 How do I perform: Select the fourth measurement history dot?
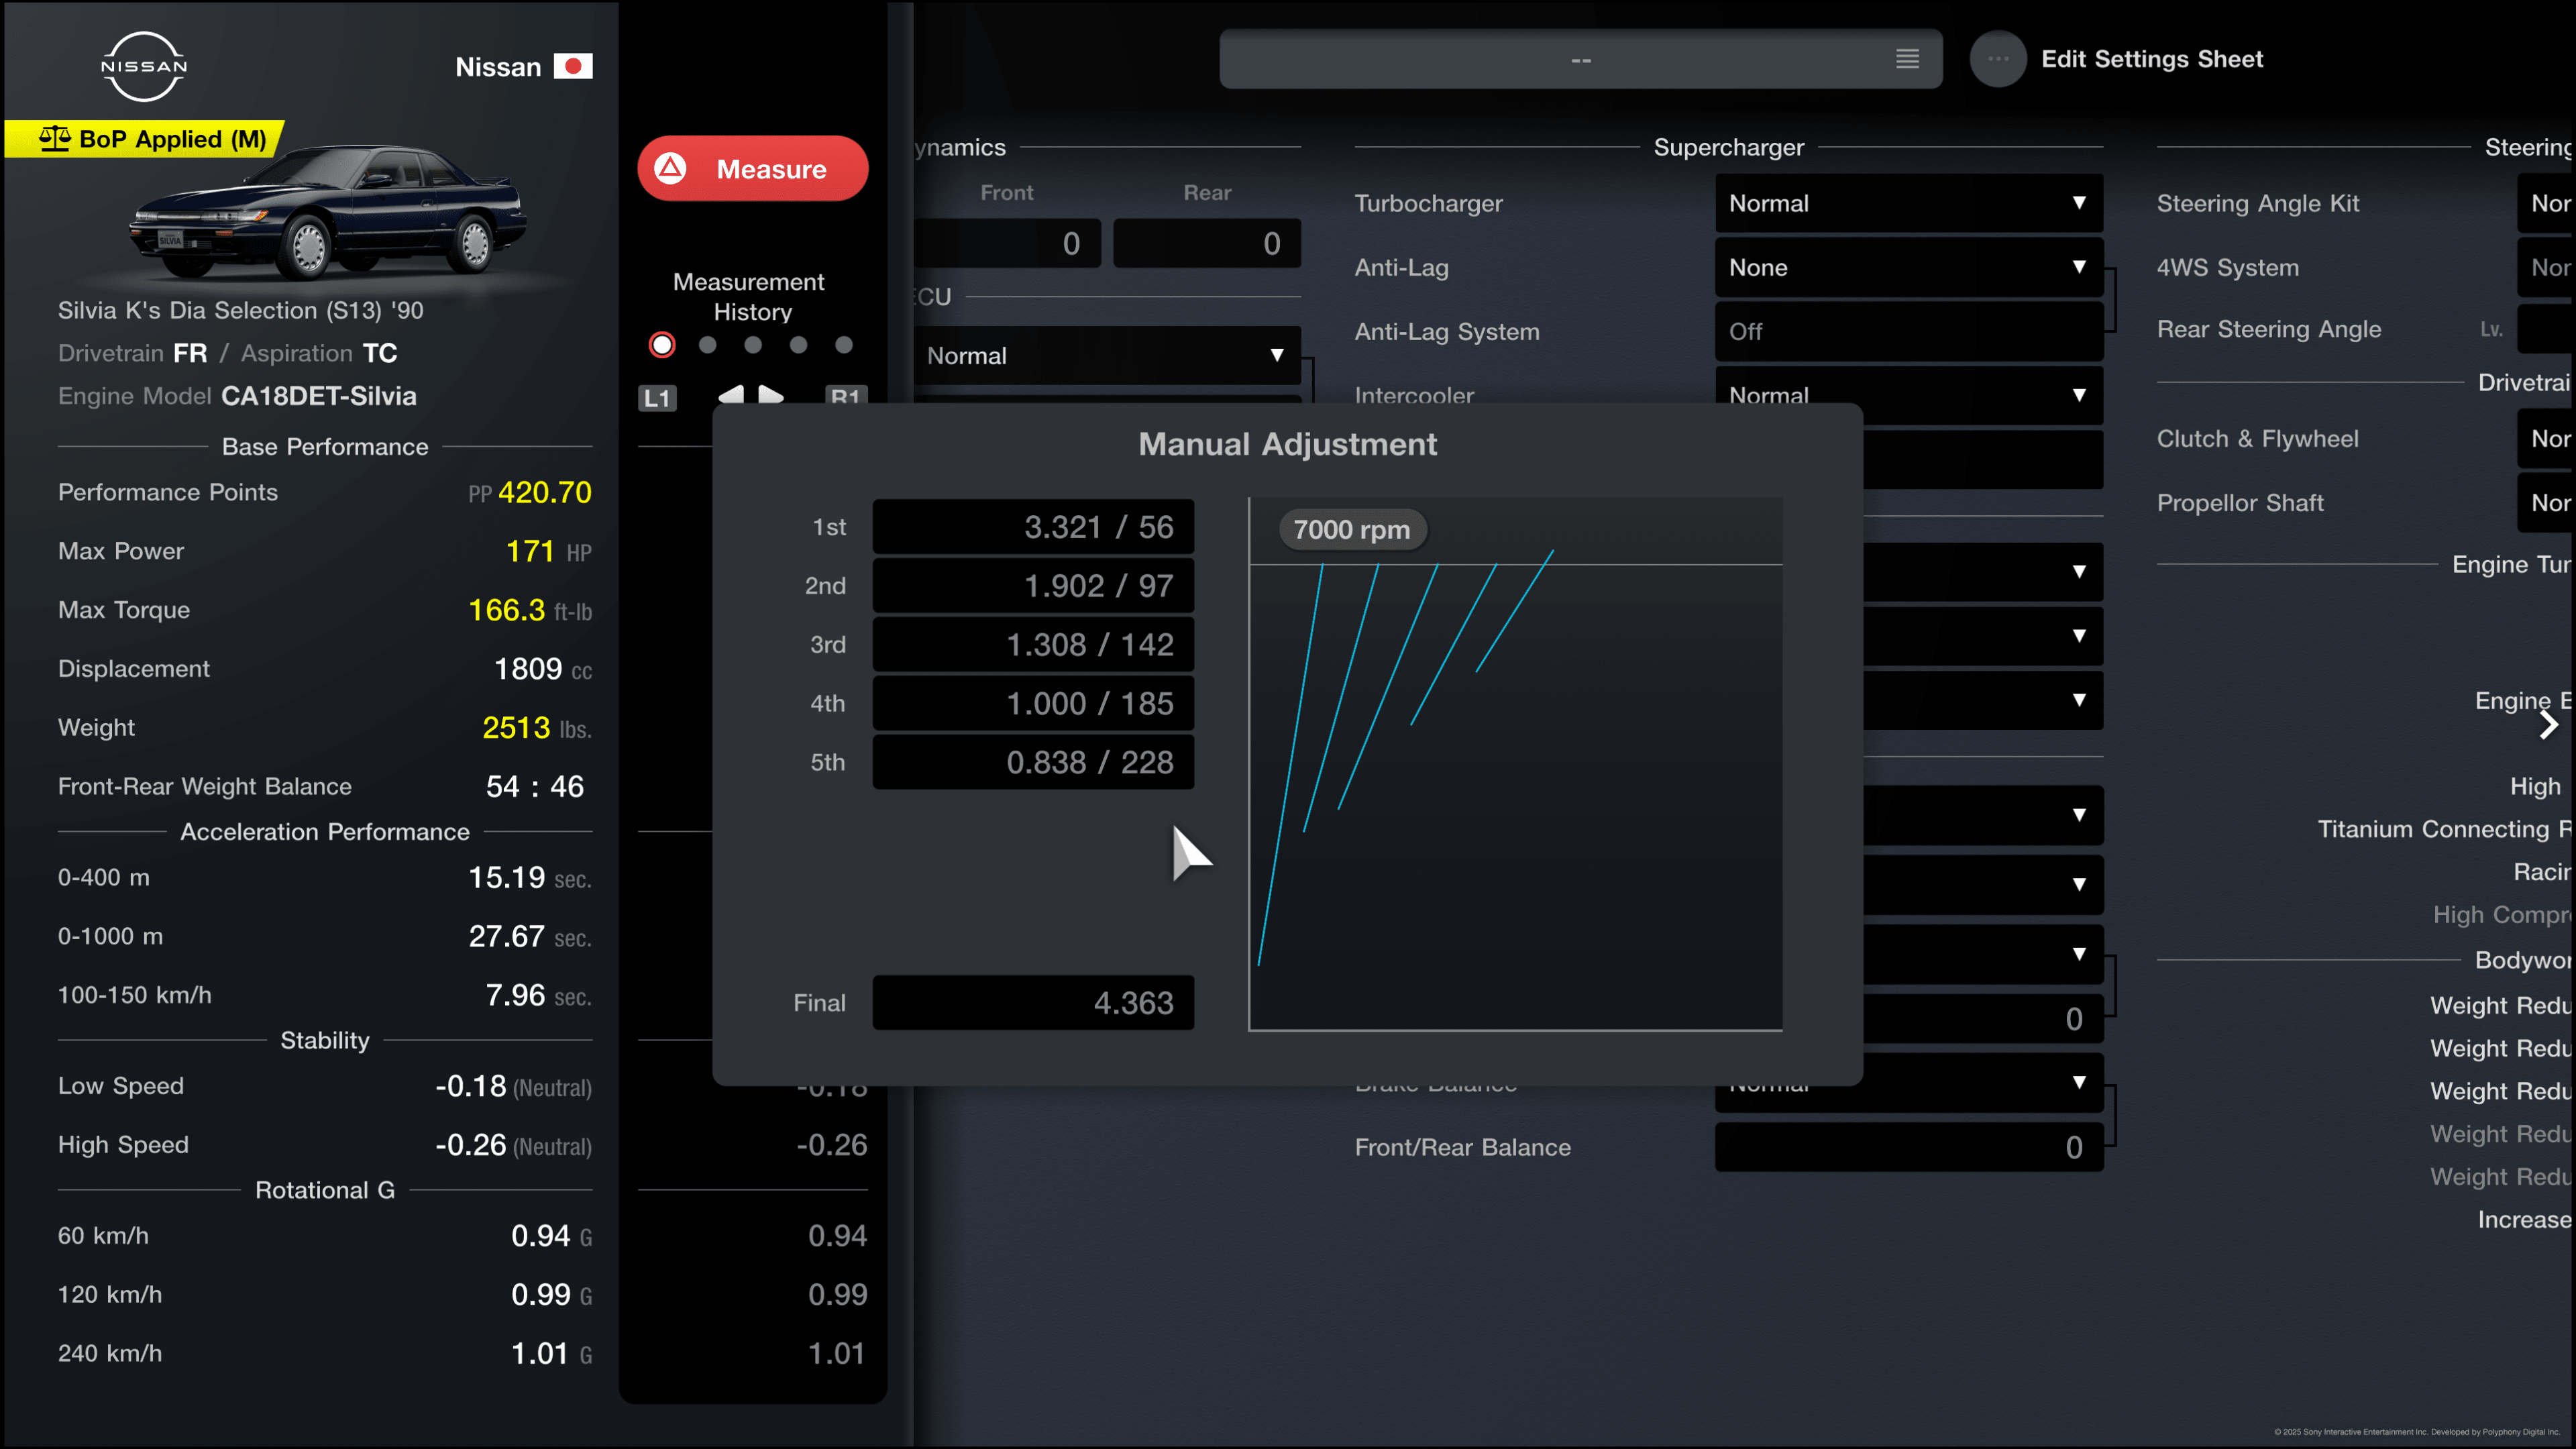coord(798,345)
